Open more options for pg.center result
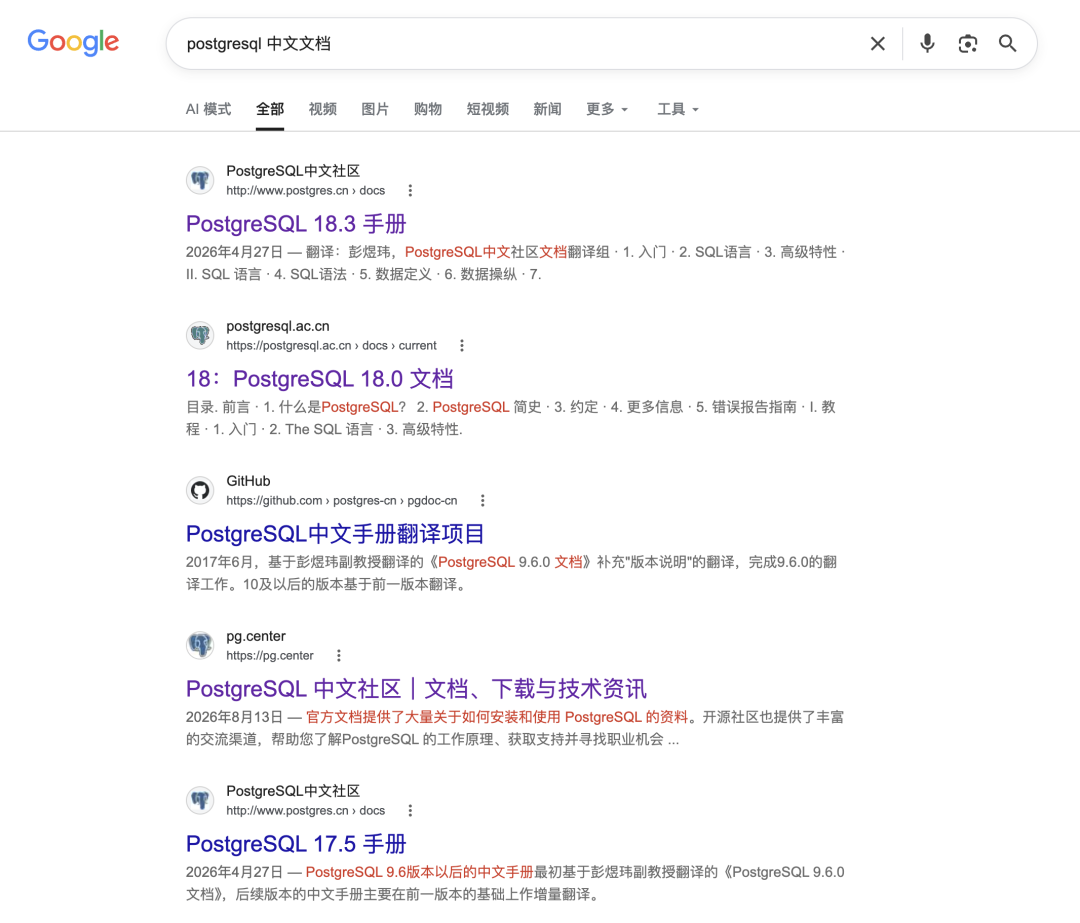The height and width of the screenshot is (923, 1080). [338, 655]
